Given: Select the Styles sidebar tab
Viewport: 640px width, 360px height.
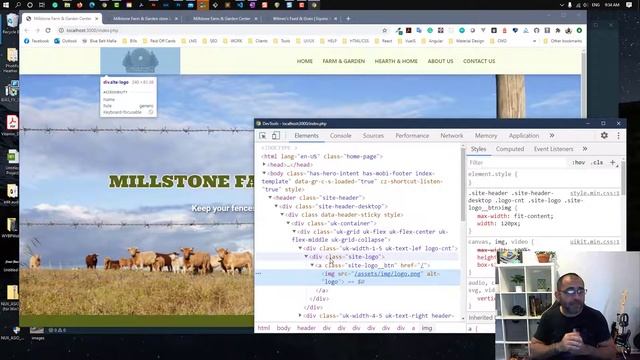Looking at the screenshot, I should tap(478, 149).
